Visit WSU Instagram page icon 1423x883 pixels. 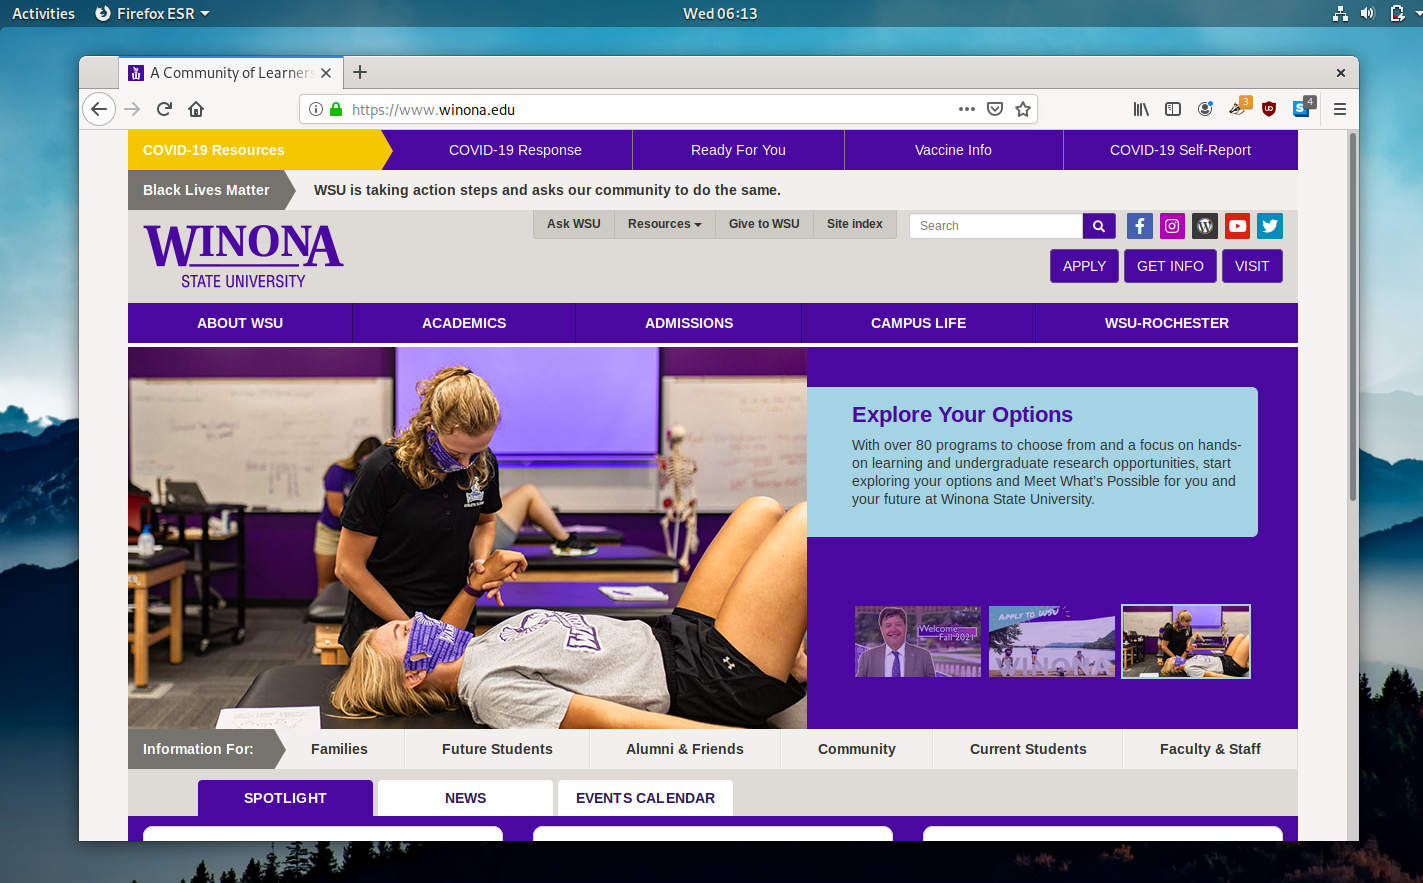(1172, 226)
